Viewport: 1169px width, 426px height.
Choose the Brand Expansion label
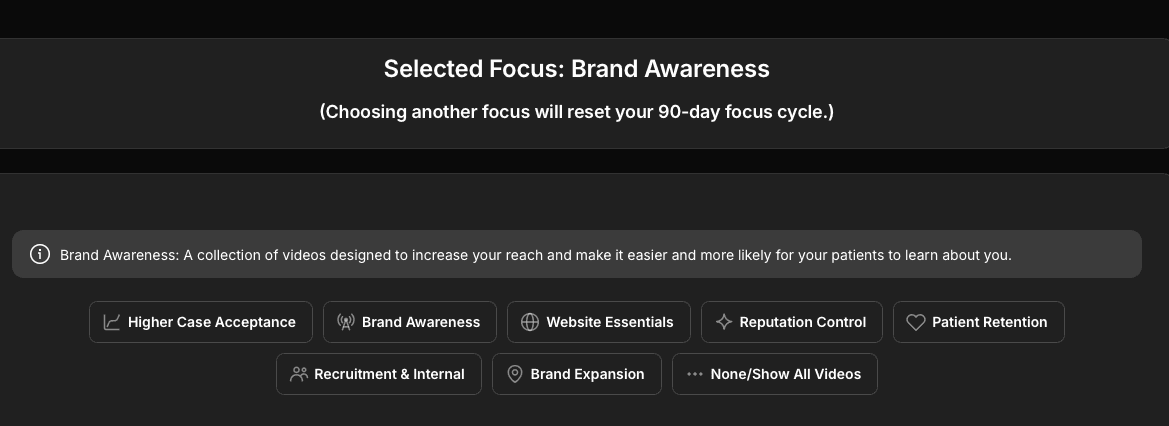pyautogui.click(x=587, y=374)
